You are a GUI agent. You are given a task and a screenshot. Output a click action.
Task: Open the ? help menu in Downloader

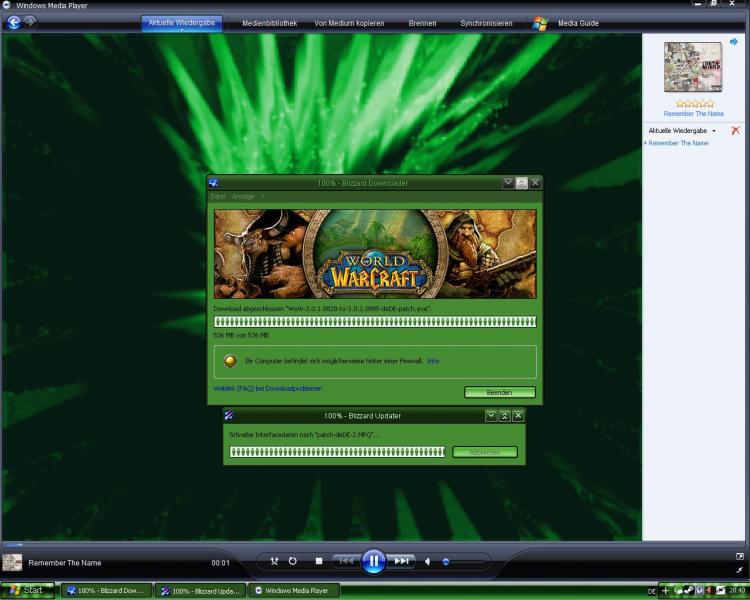click(262, 197)
